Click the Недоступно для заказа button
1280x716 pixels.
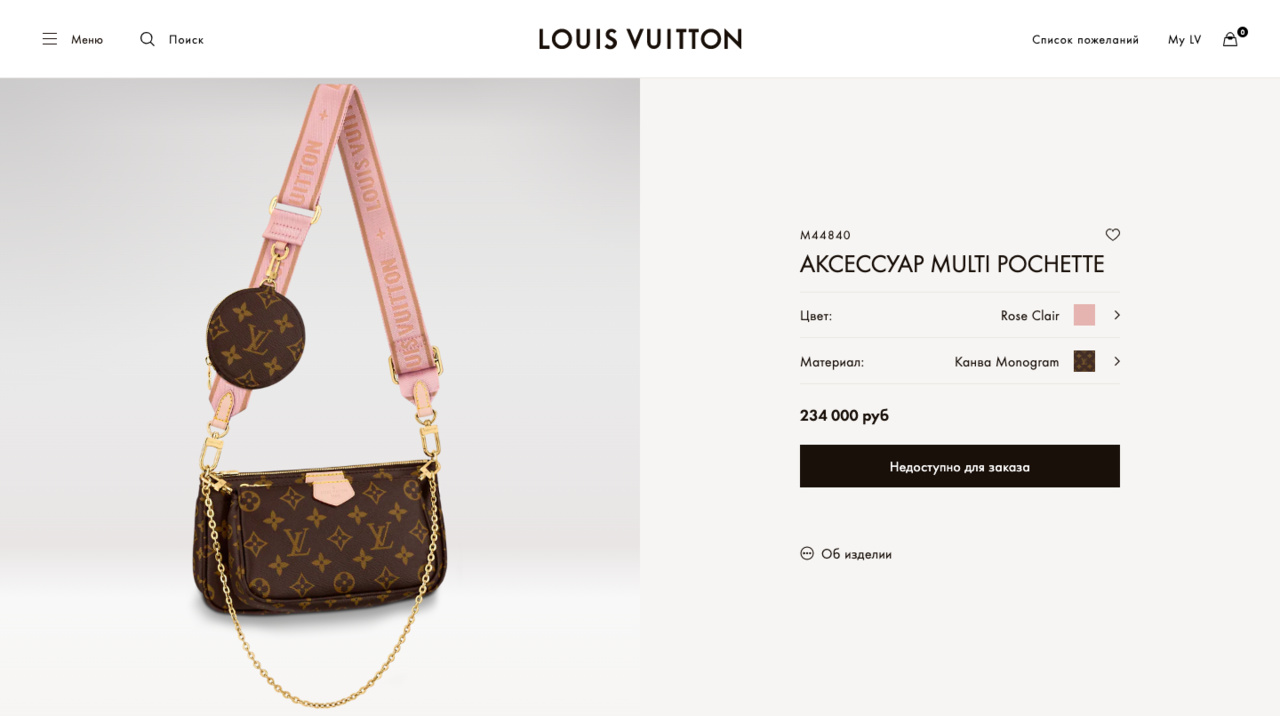[960, 466]
